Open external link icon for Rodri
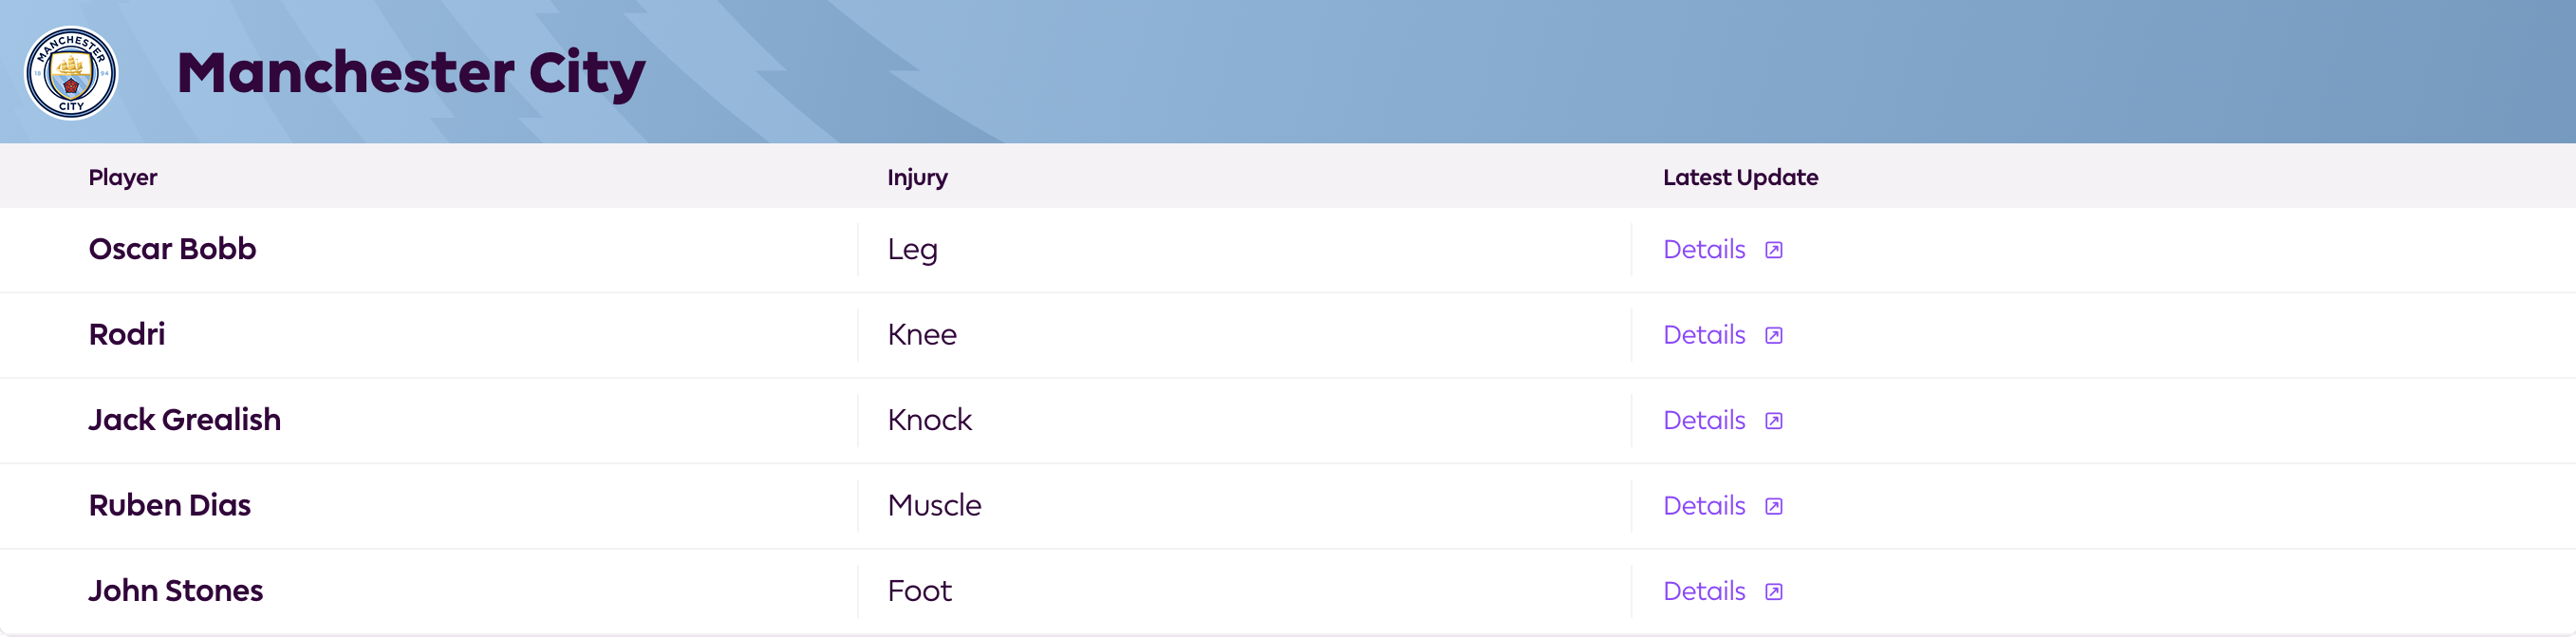The image size is (2576, 638). (x=1773, y=335)
